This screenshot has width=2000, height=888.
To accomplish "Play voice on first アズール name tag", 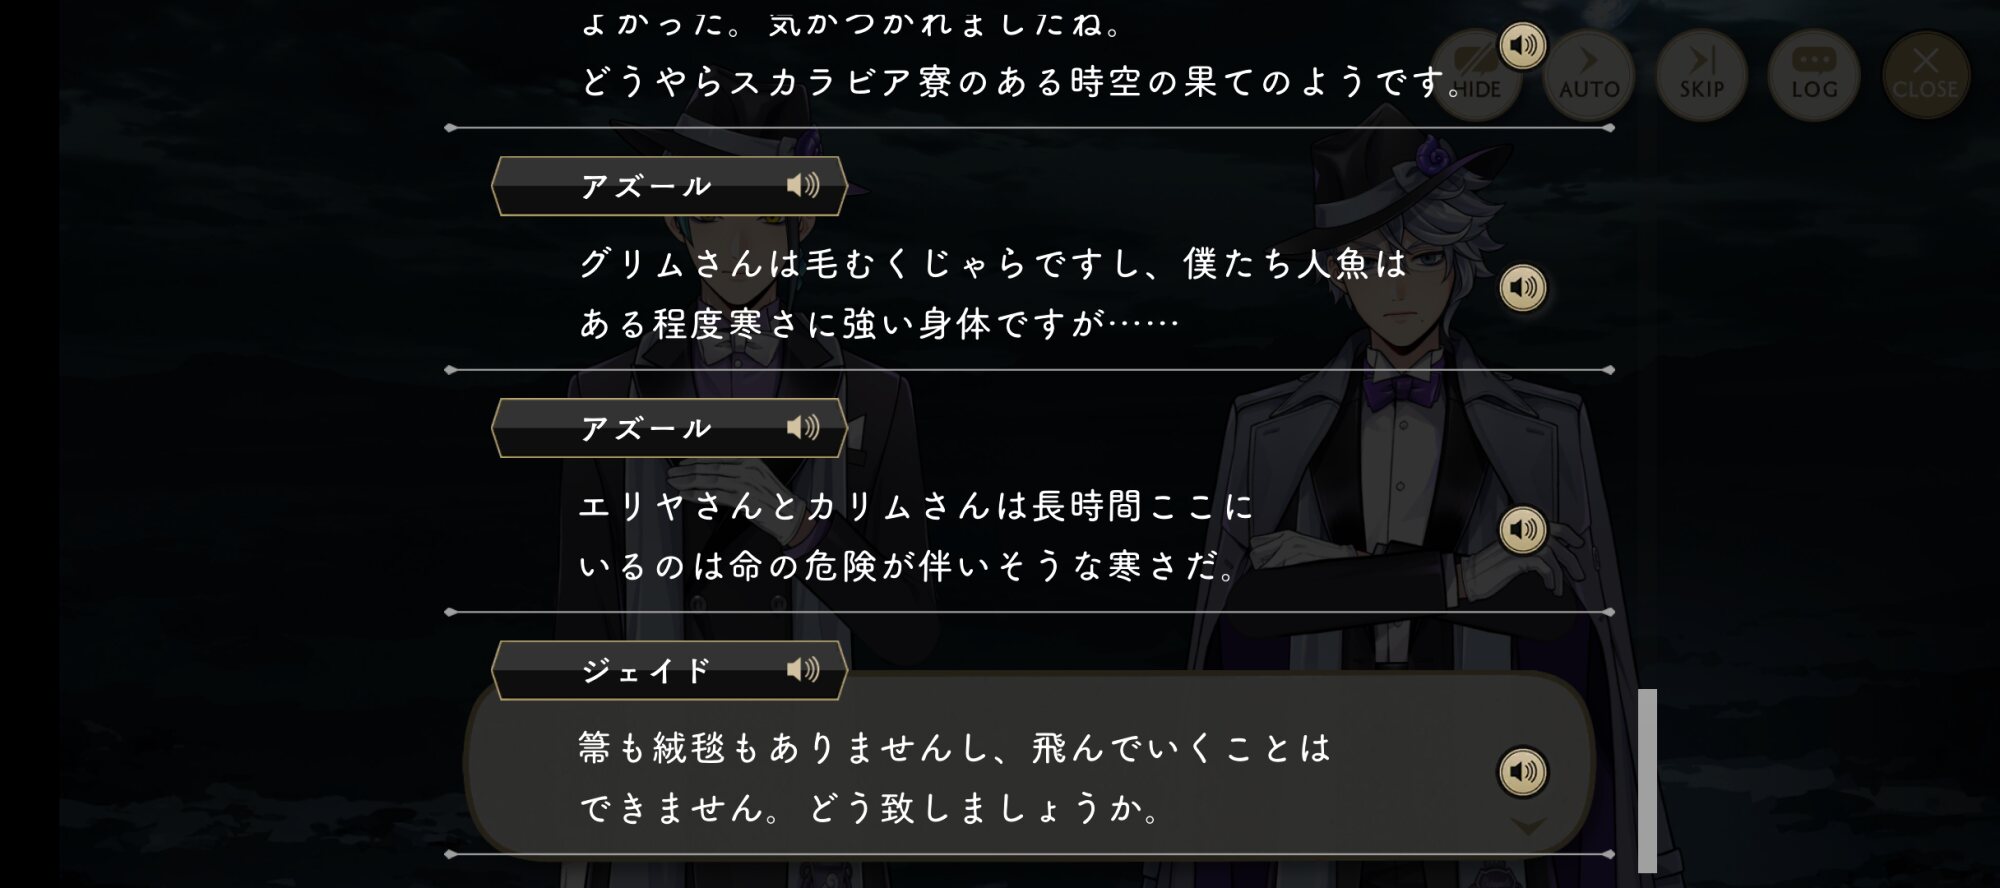I will pos(803,185).
